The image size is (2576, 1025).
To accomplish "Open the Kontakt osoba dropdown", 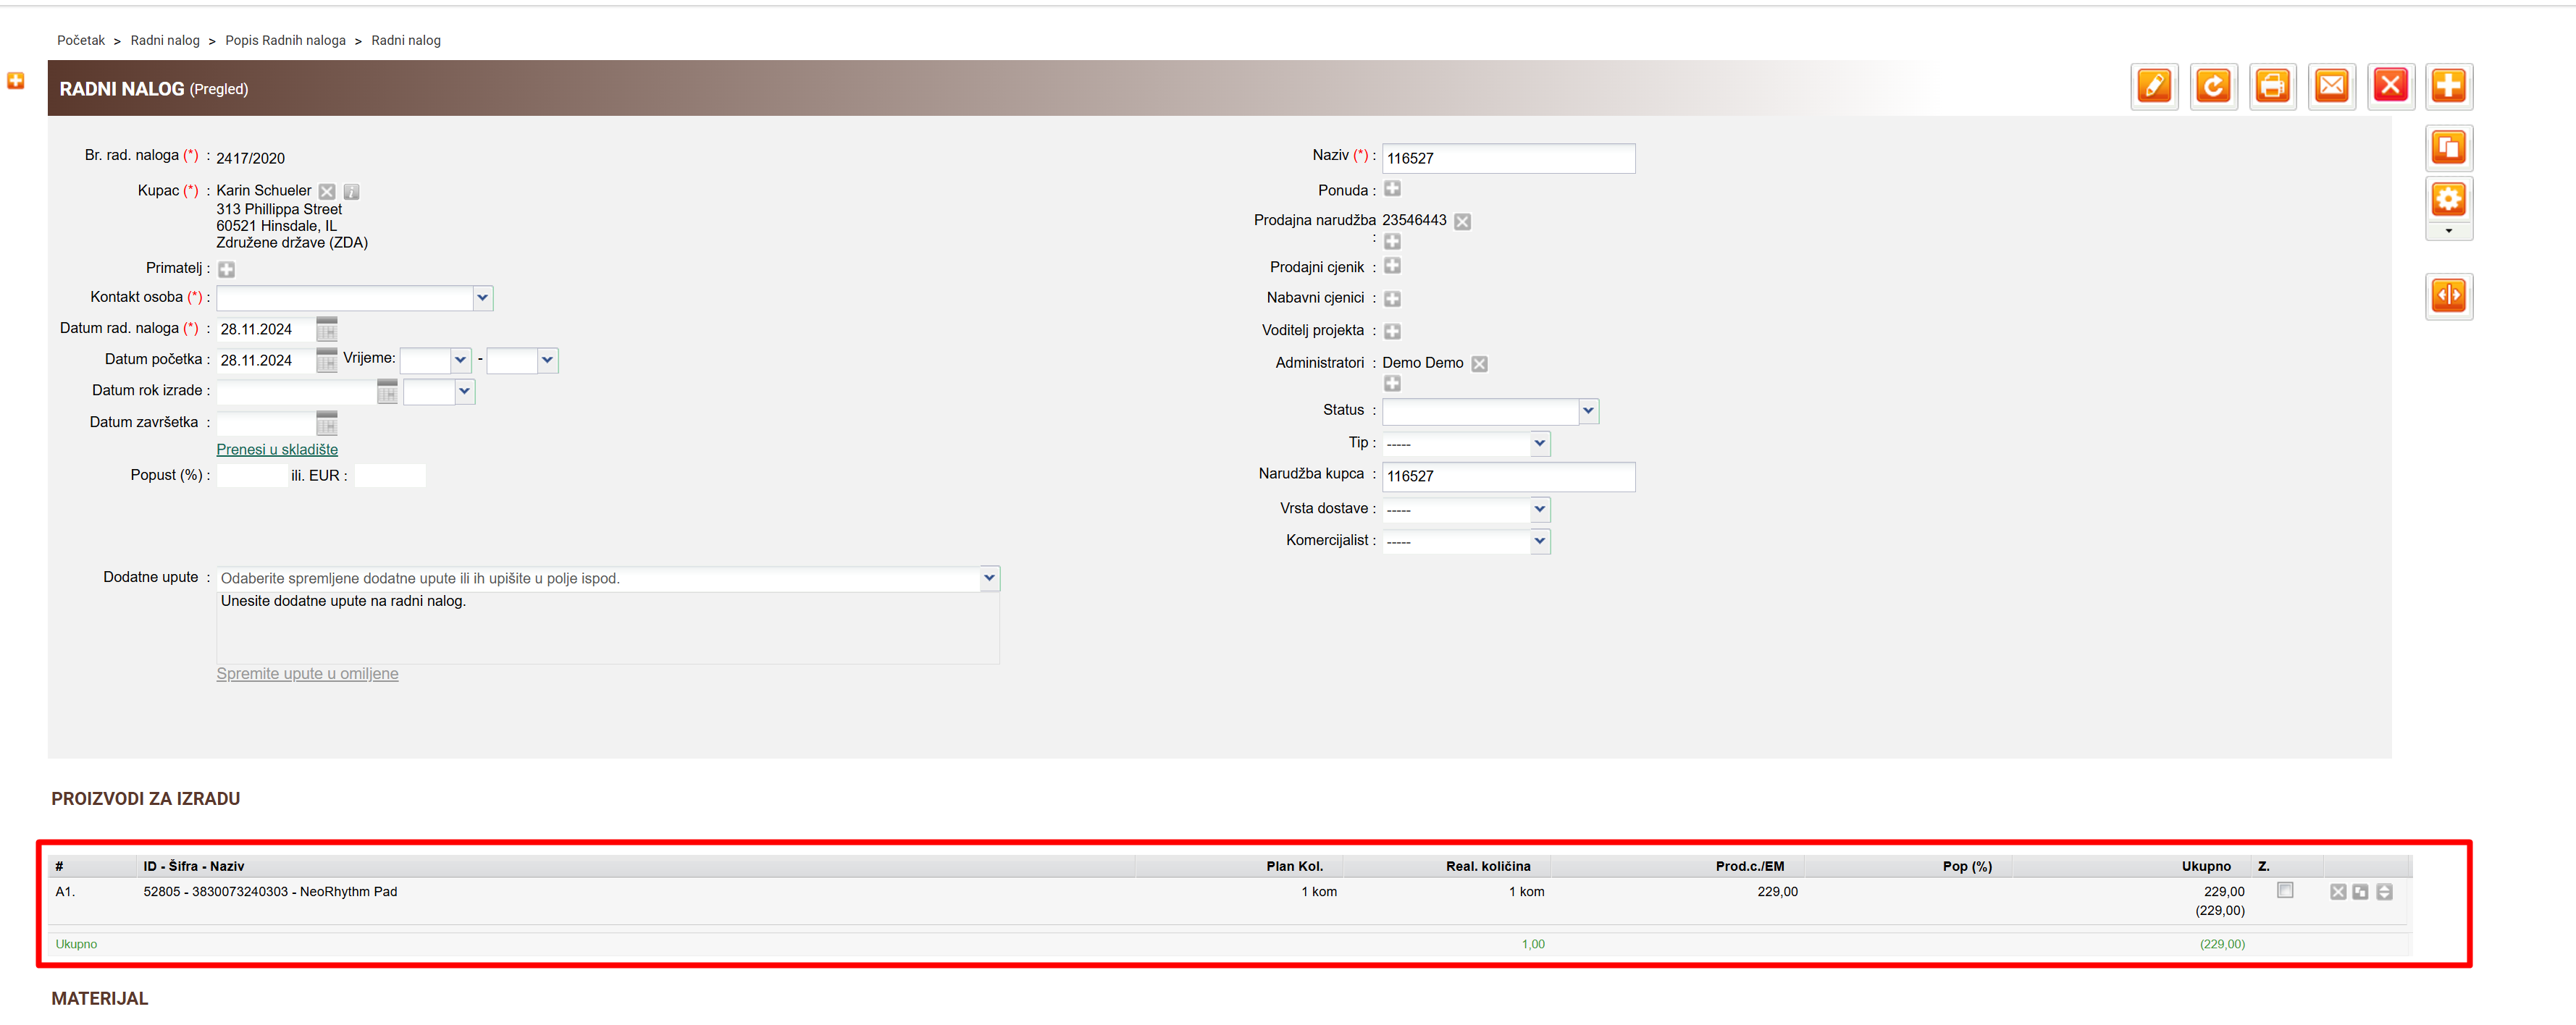I will tap(482, 298).
